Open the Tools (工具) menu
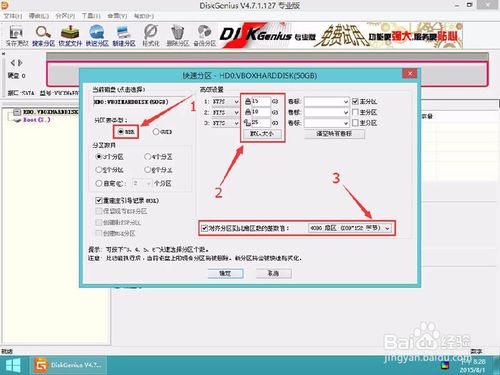Image resolution: width=500 pixels, height=375 pixels. pyautogui.click(x=91, y=16)
